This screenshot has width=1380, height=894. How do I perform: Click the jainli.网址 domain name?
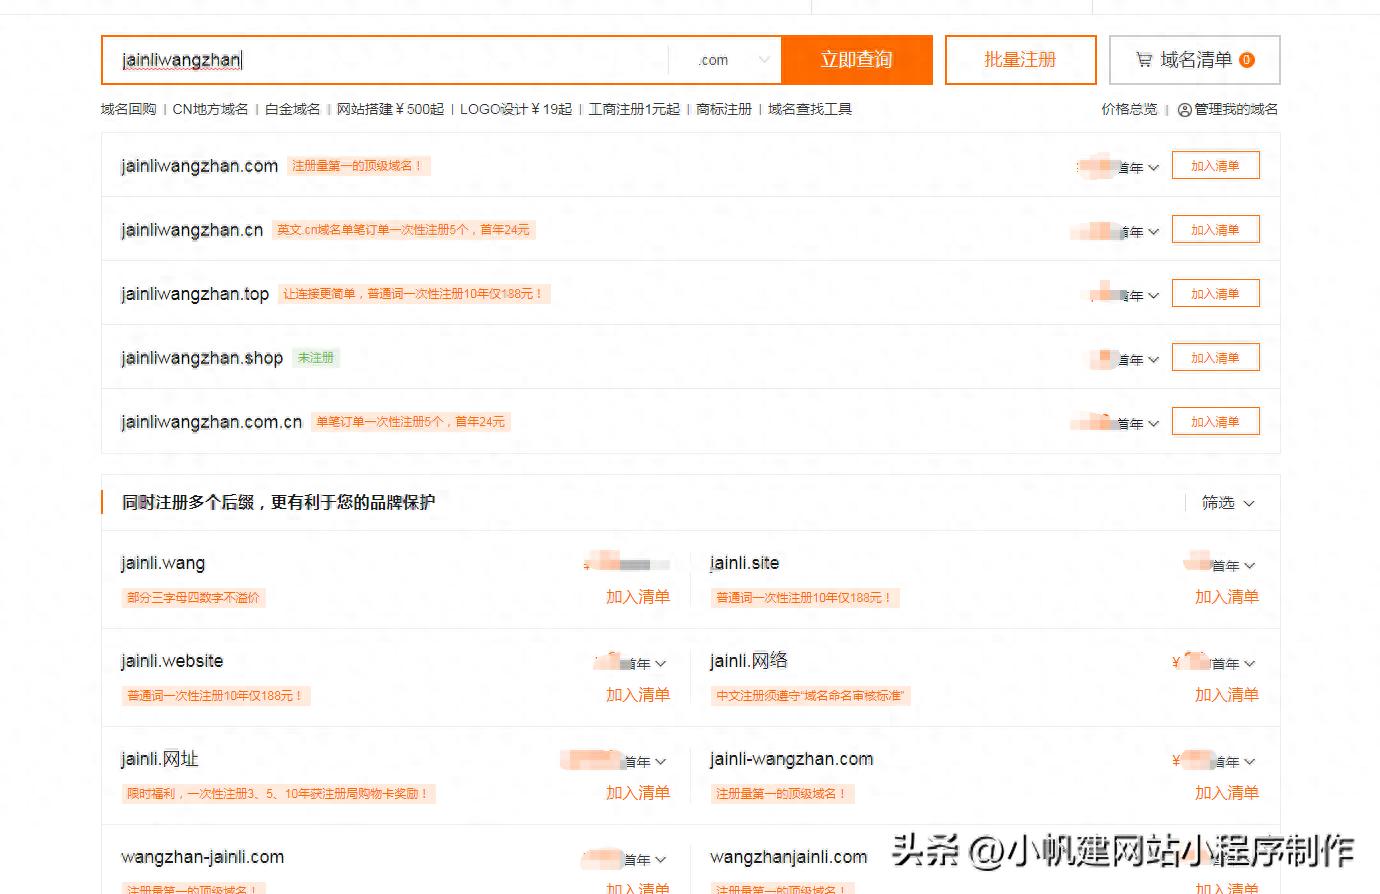tap(160, 759)
